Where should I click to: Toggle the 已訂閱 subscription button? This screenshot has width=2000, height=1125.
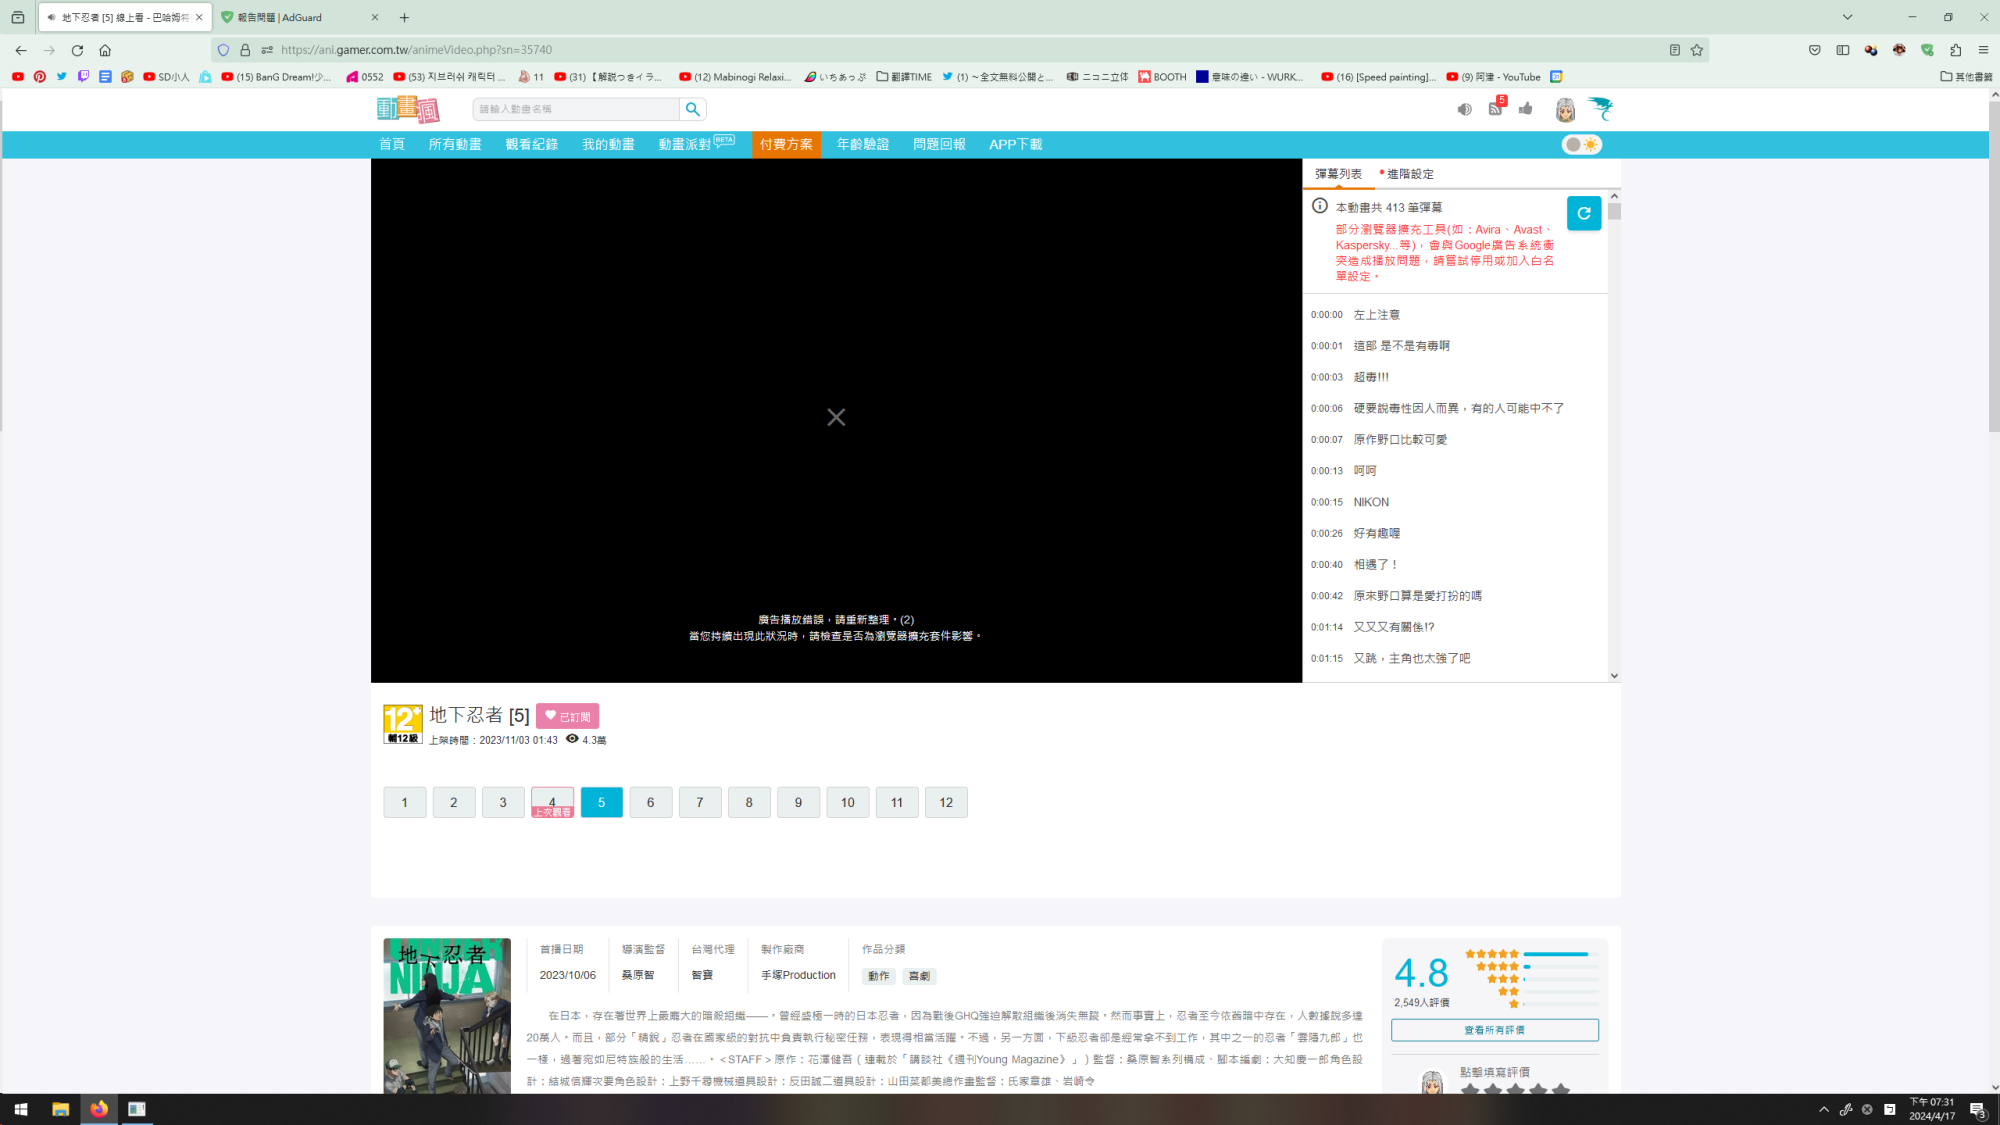click(x=567, y=716)
